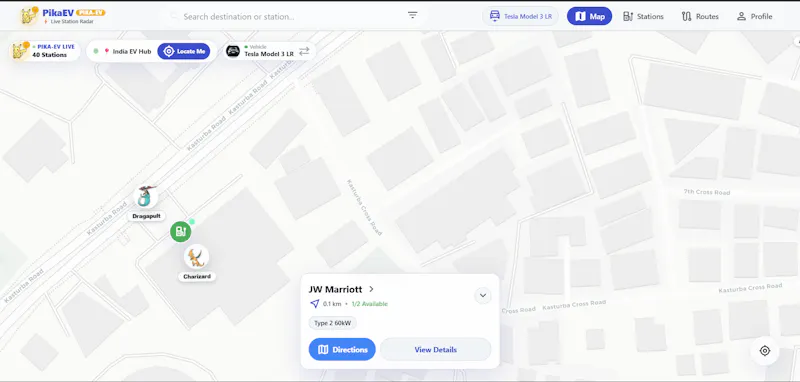The image size is (800, 382).
Task: Get Directions to JW Marriott
Action: (342, 349)
